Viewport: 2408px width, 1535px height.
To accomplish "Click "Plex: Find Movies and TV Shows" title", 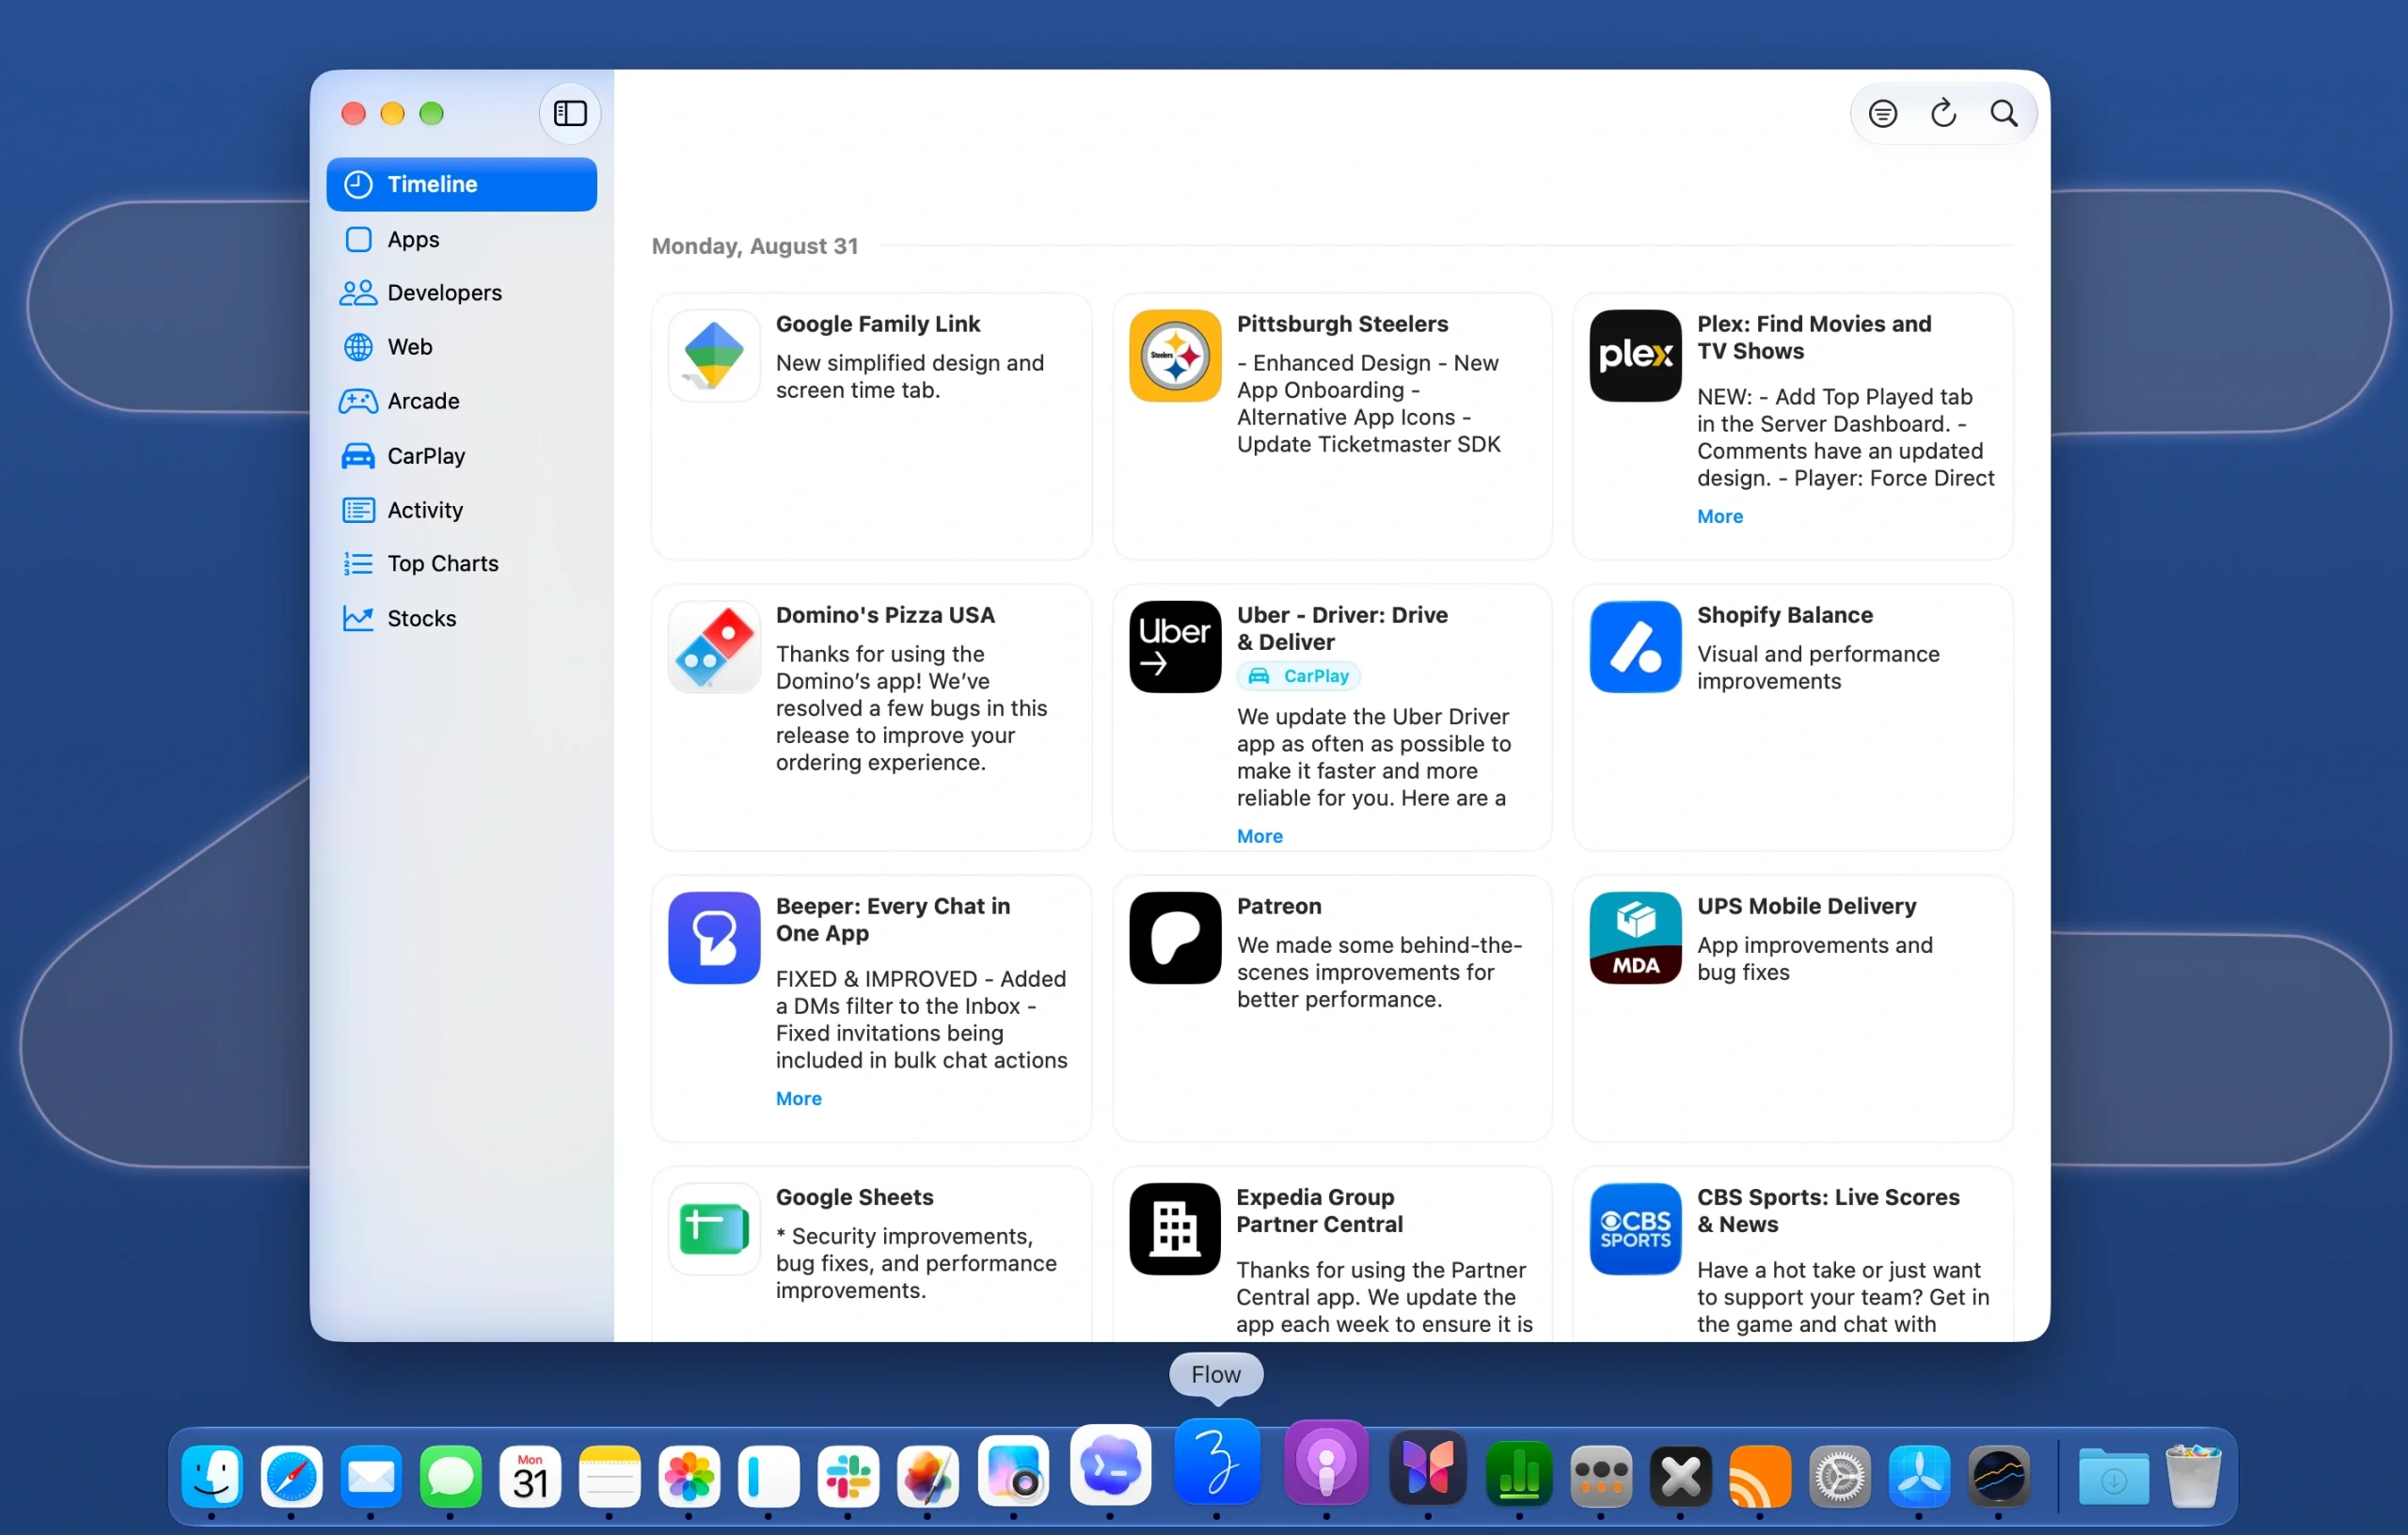I will click(1814, 338).
